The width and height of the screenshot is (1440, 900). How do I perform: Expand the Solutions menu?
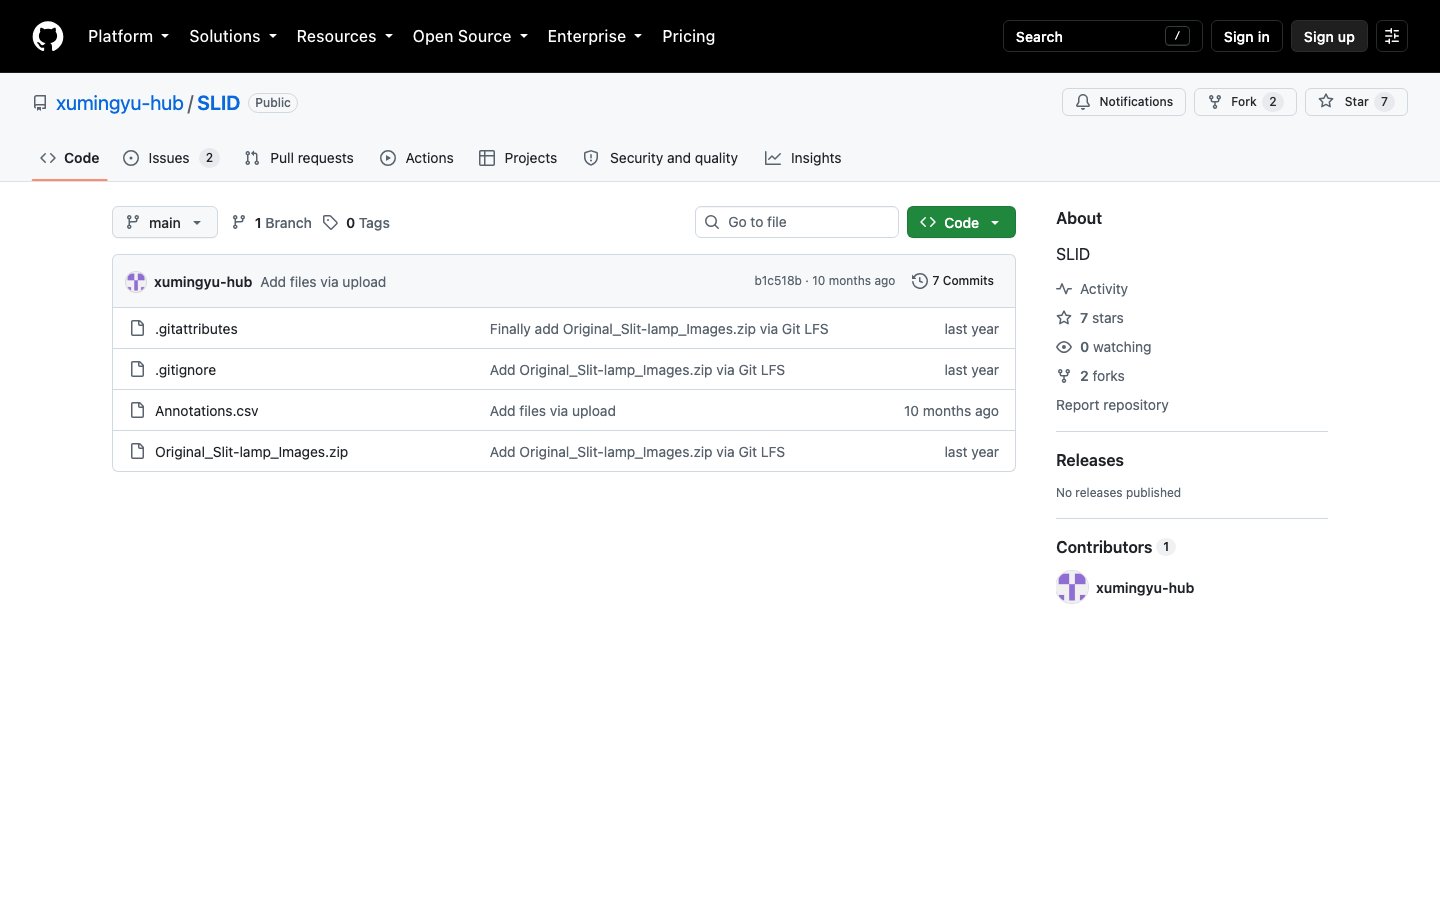(232, 36)
